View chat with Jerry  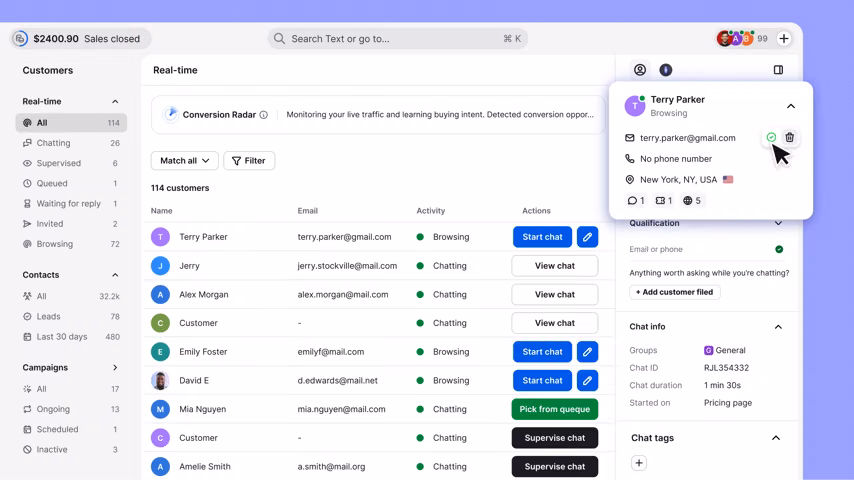[x=554, y=266]
